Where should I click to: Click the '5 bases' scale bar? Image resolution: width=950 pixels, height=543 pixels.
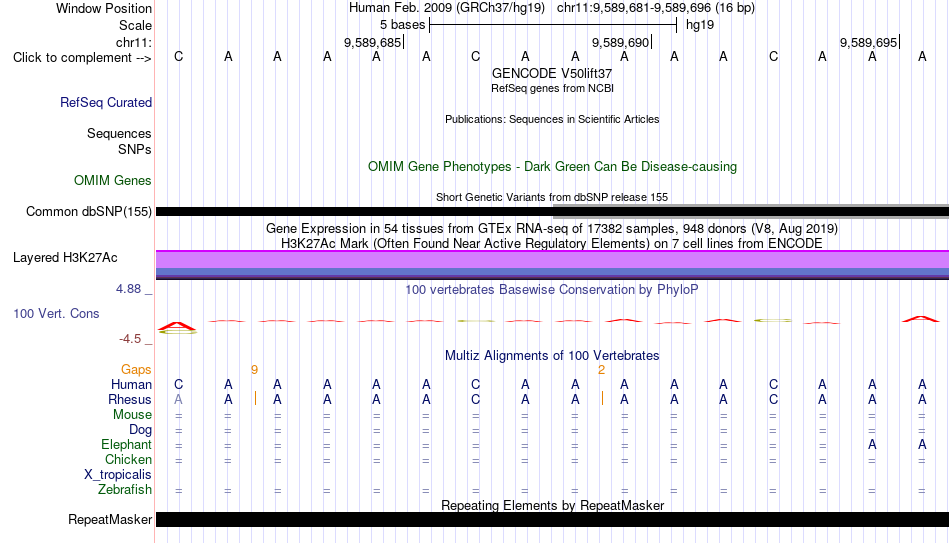pos(553,25)
